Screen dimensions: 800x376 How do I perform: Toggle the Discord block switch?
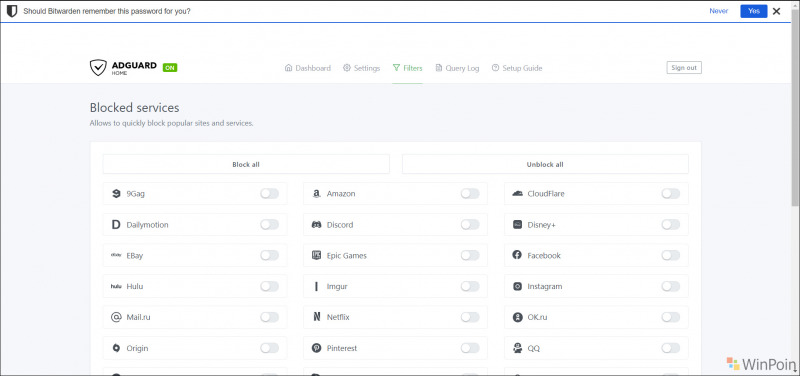click(x=470, y=224)
